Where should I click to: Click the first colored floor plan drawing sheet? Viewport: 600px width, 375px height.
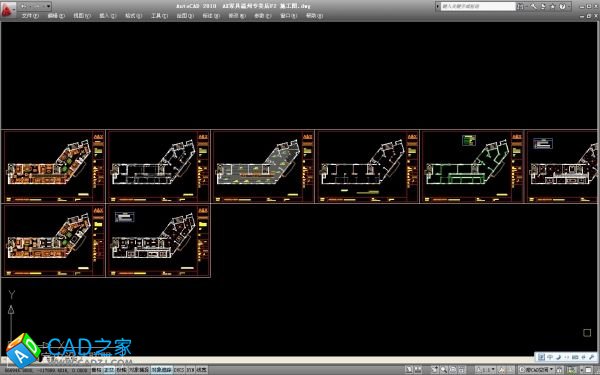click(54, 166)
